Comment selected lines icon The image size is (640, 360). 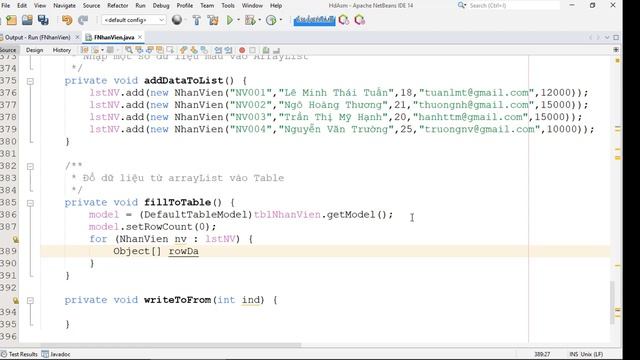[266, 50]
